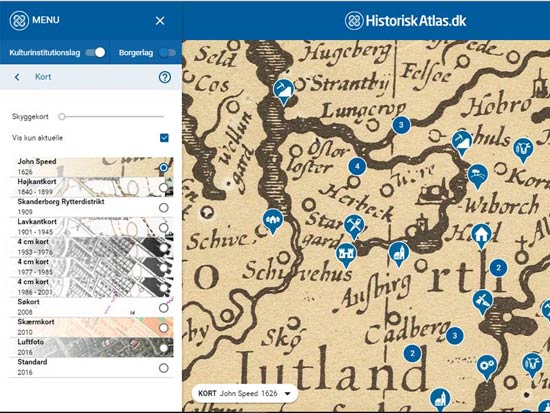Click the Lavkantkort map label
Viewport: 550px width, 413px height.
point(37,221)
